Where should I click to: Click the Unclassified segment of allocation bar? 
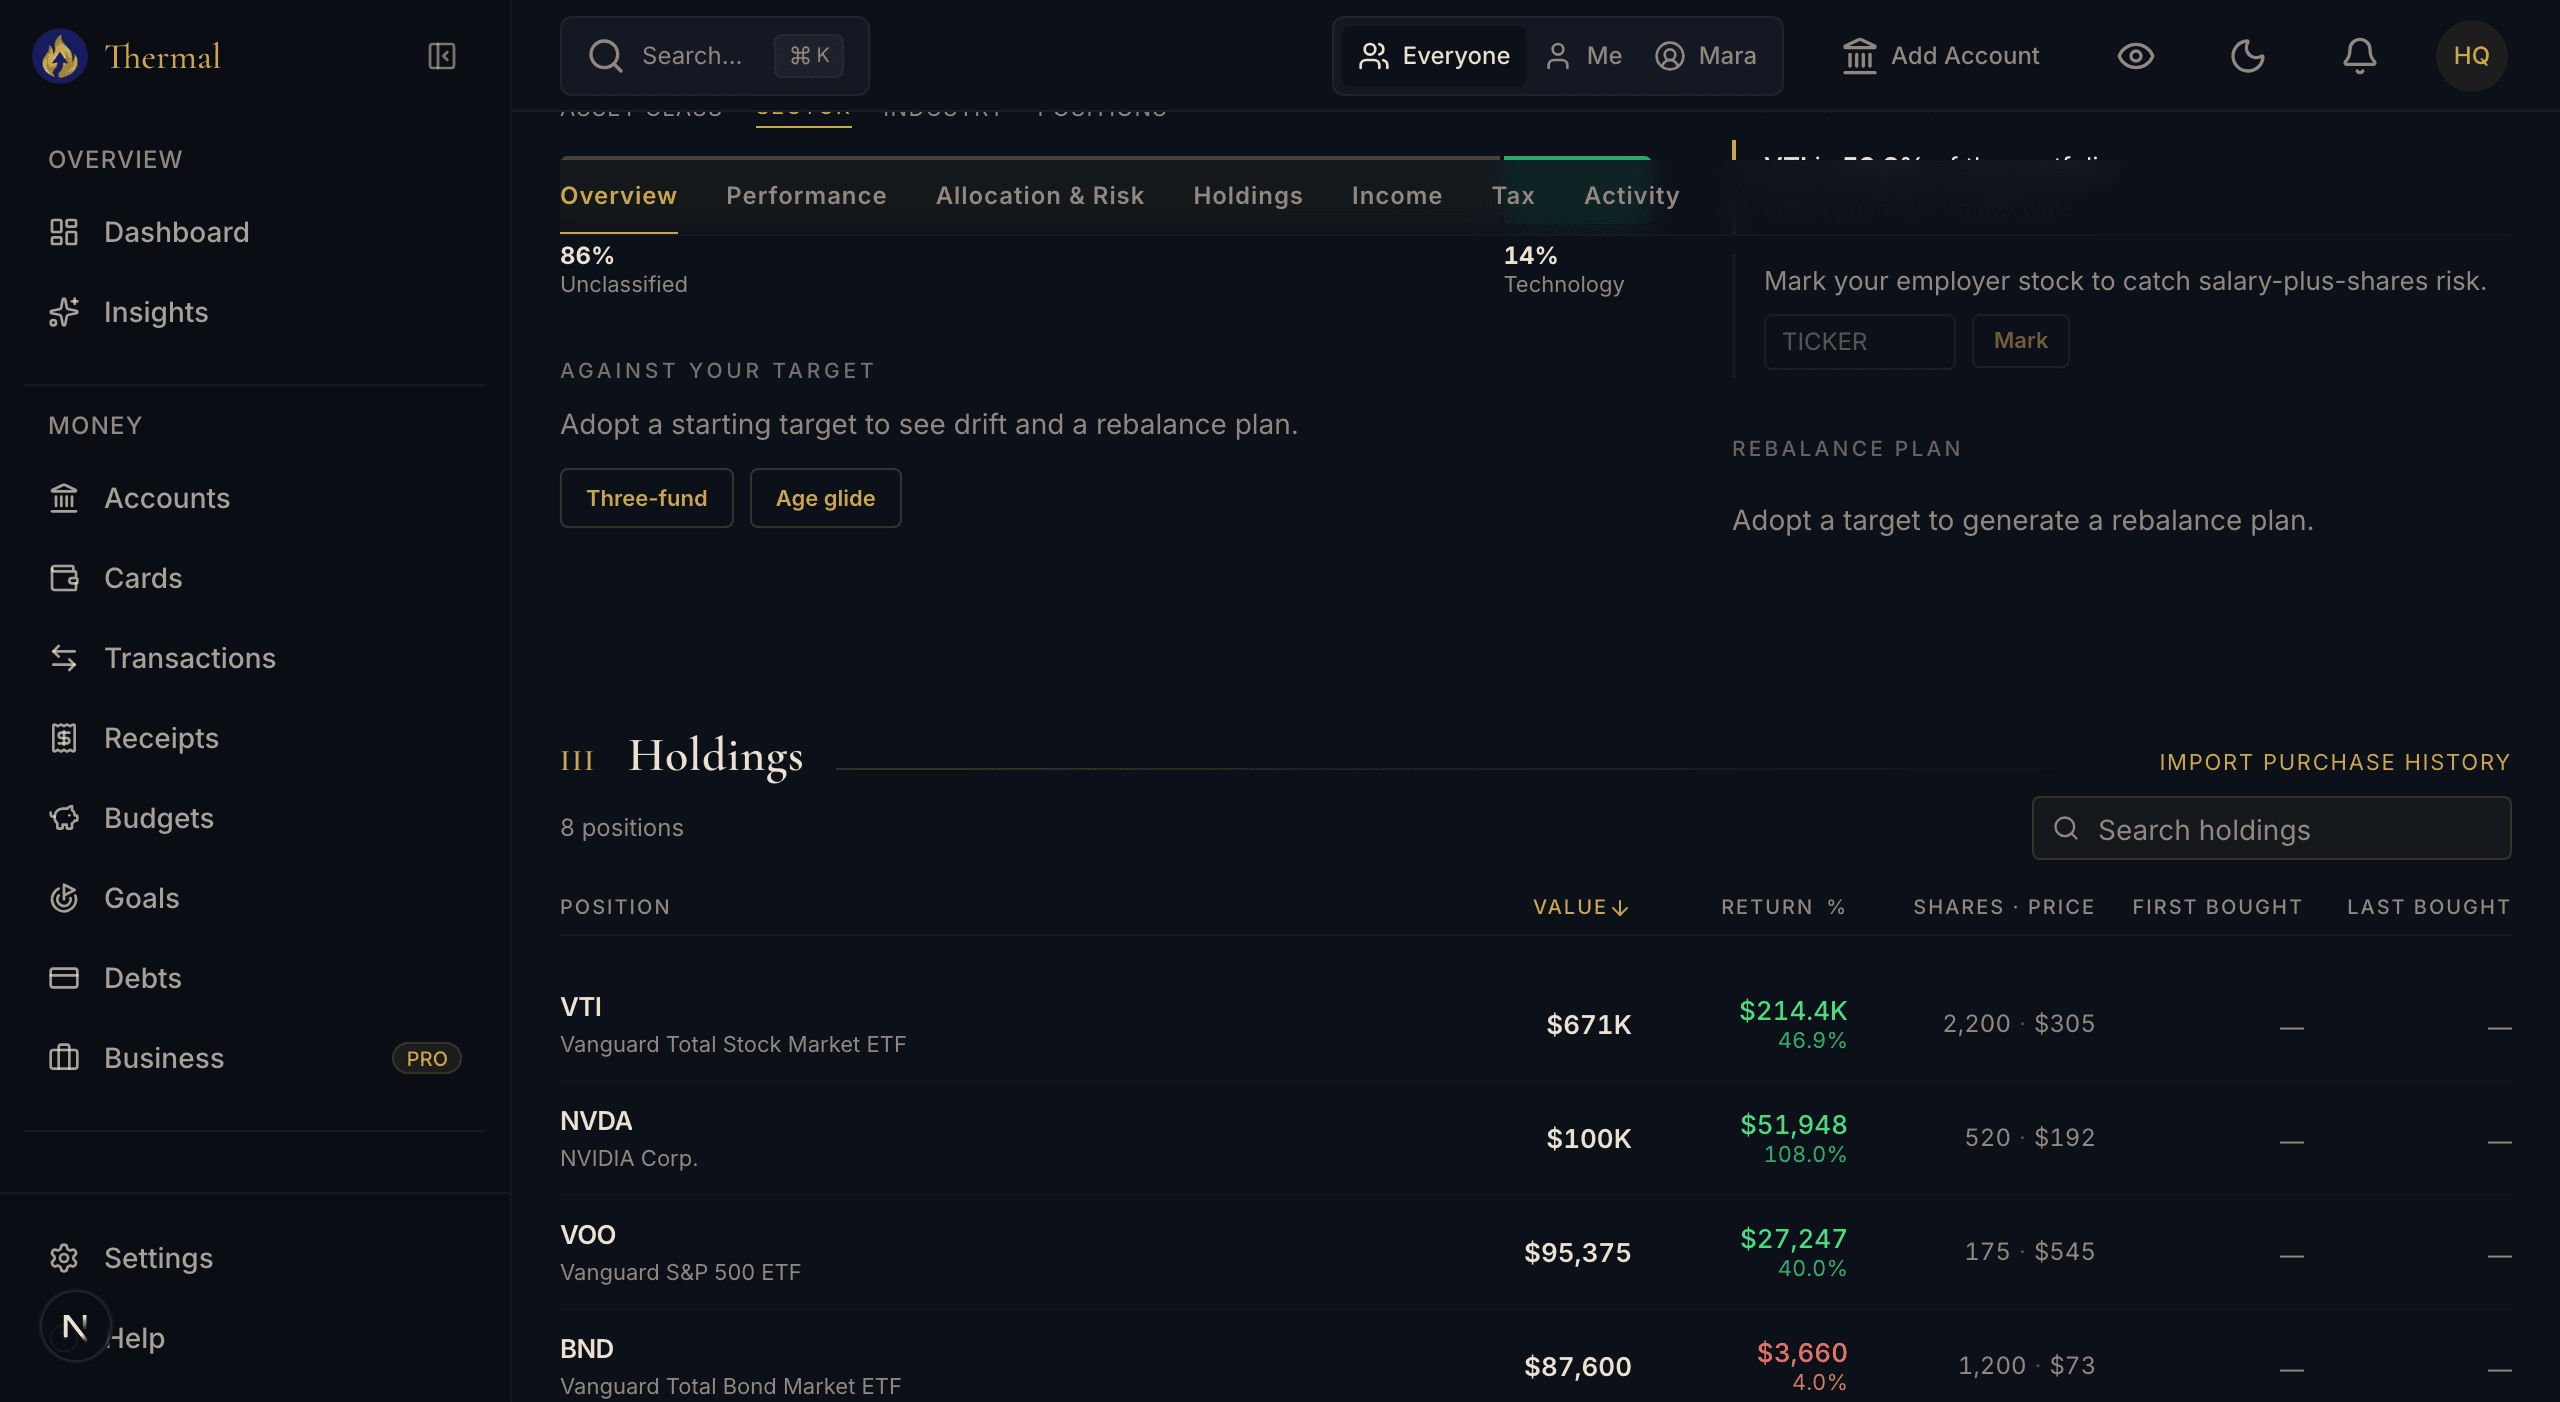click(x=1030, y=158)
